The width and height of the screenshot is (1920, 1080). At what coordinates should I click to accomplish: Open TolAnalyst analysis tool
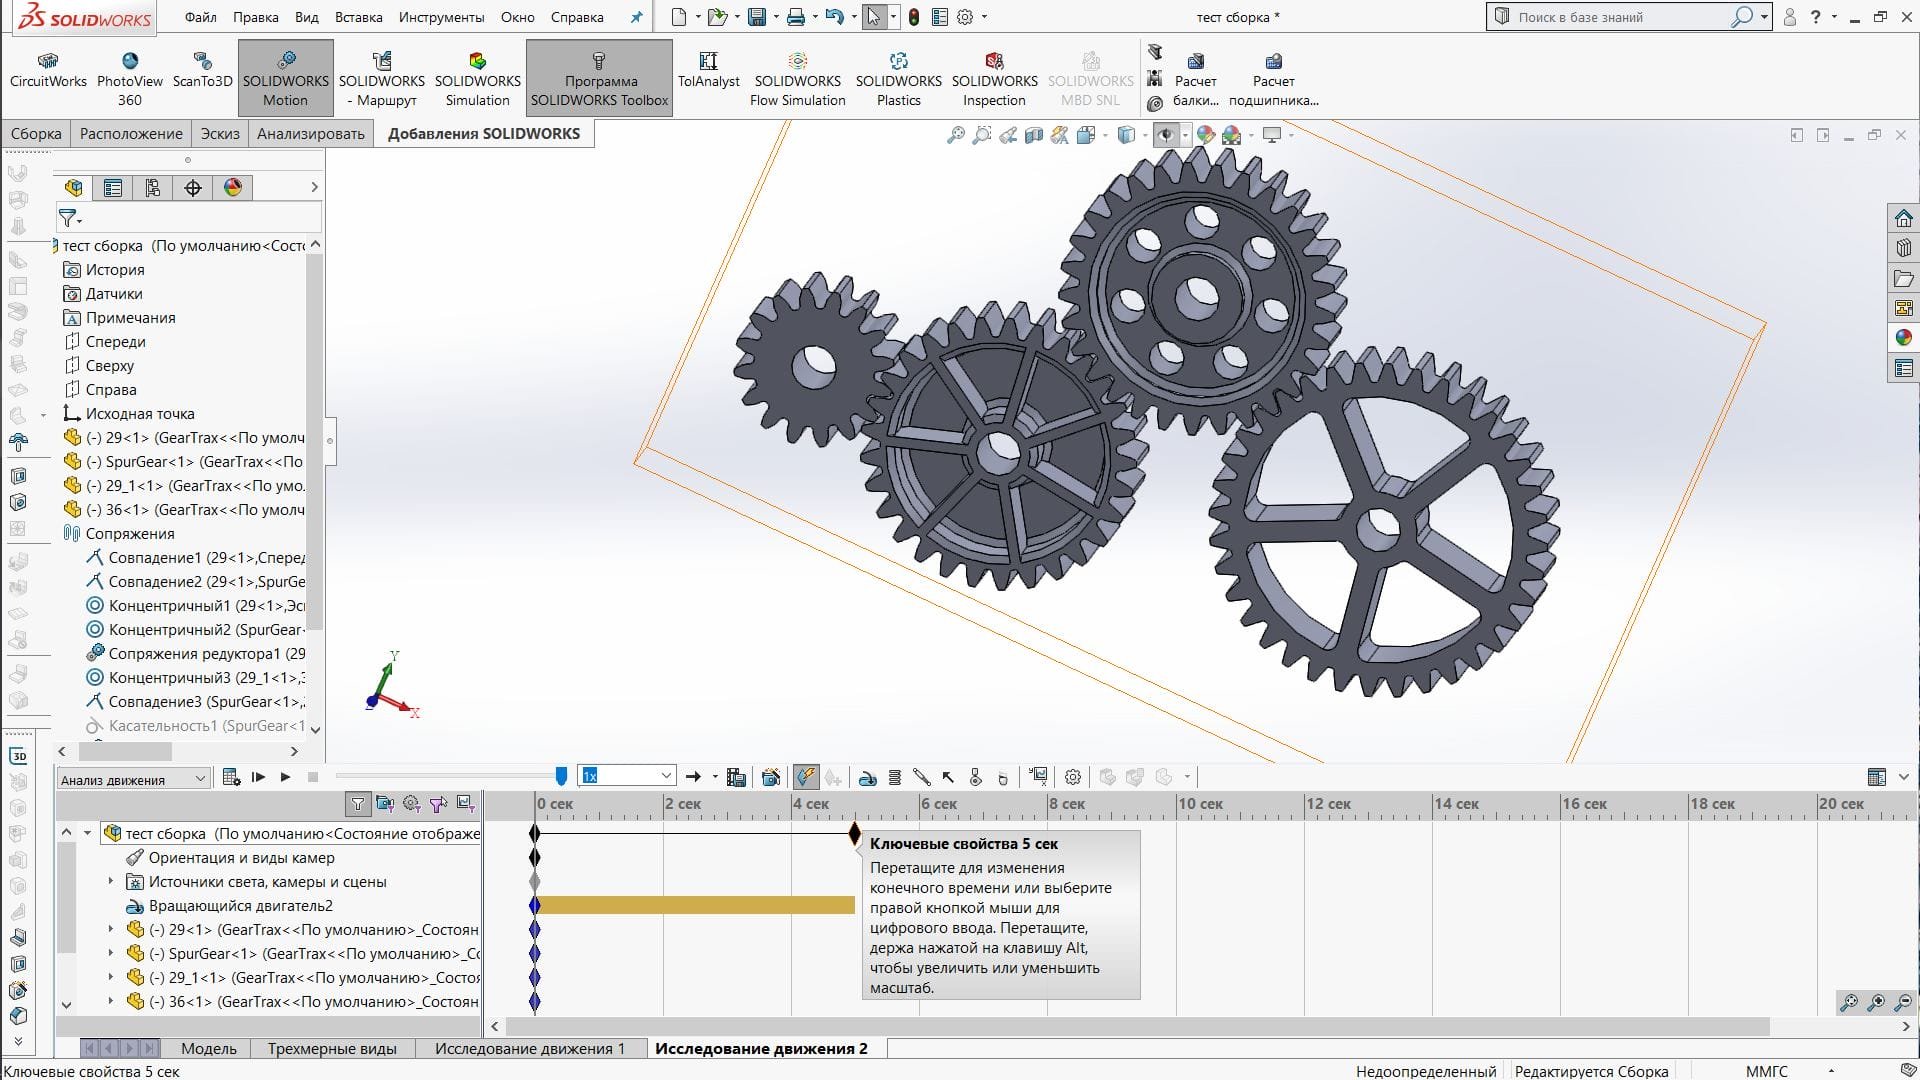coord(708,73)
